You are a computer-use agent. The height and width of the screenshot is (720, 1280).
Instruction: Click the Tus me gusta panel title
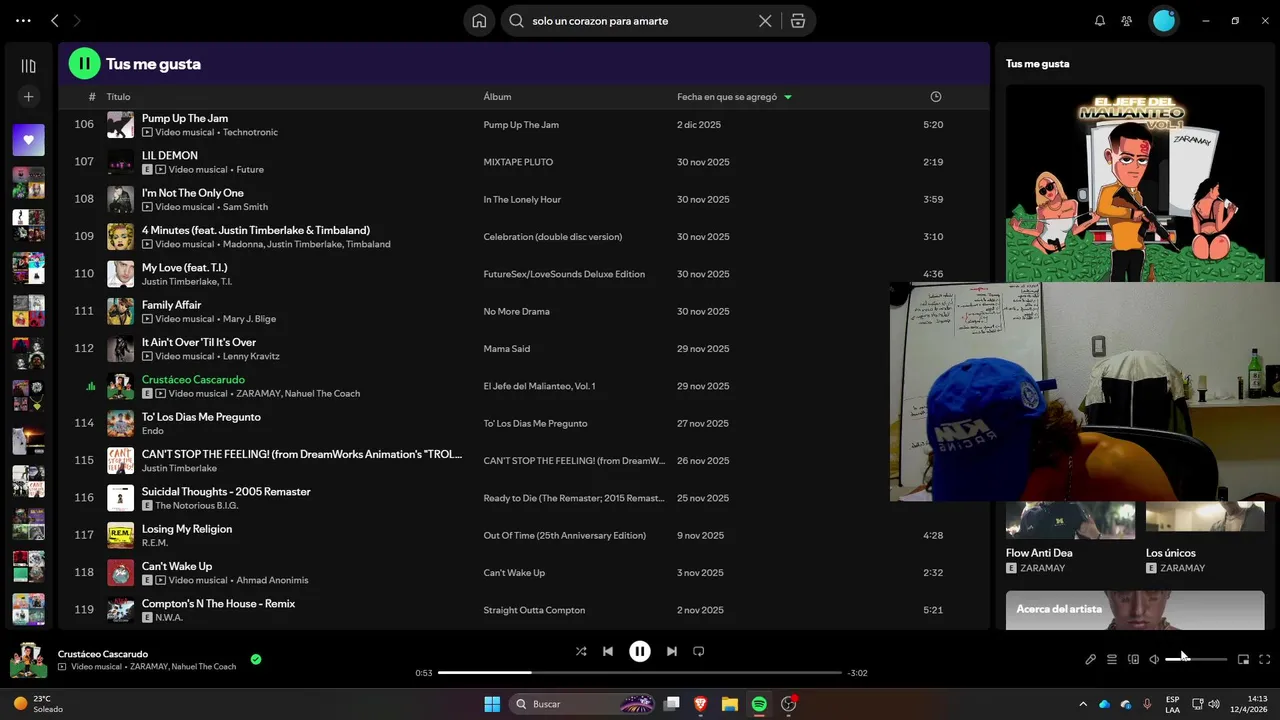pyautogui.click(x=1037, y=63)
